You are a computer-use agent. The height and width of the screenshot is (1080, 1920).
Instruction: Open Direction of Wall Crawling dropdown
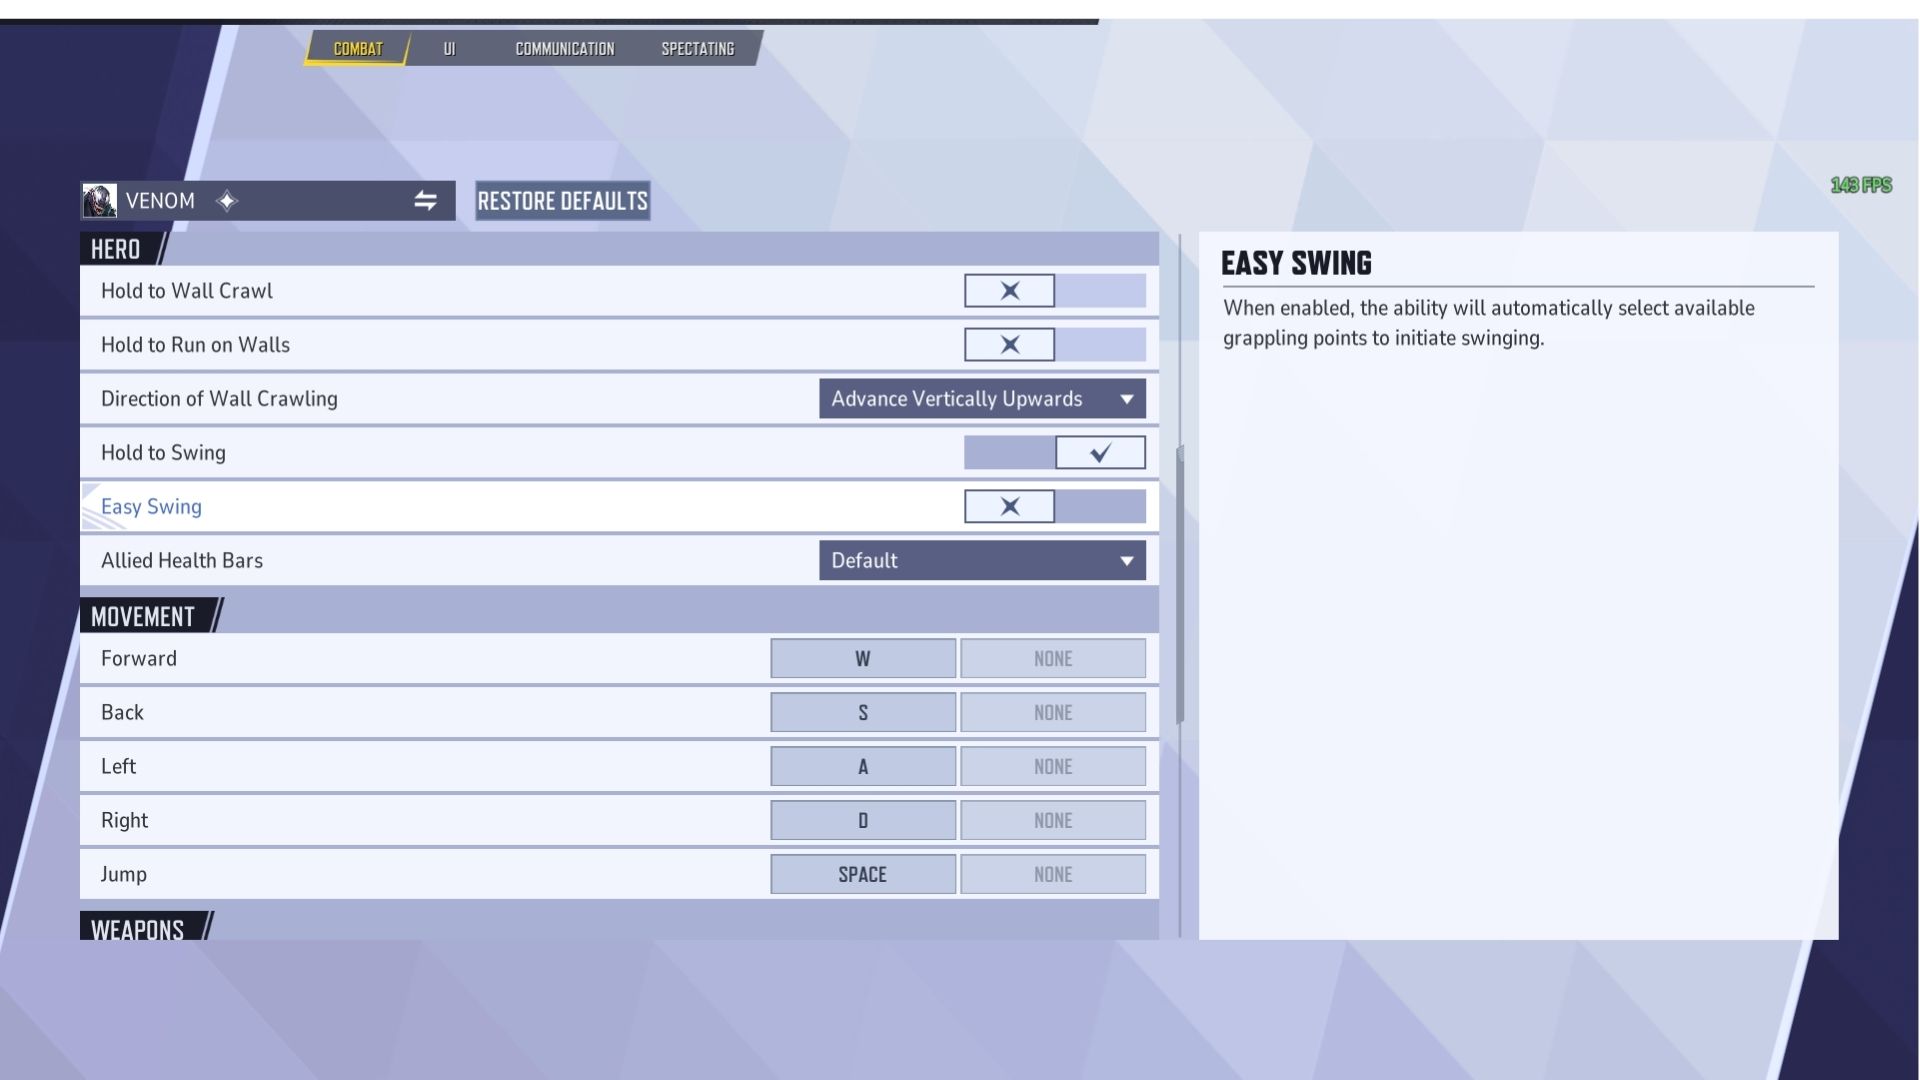(981, 399)
